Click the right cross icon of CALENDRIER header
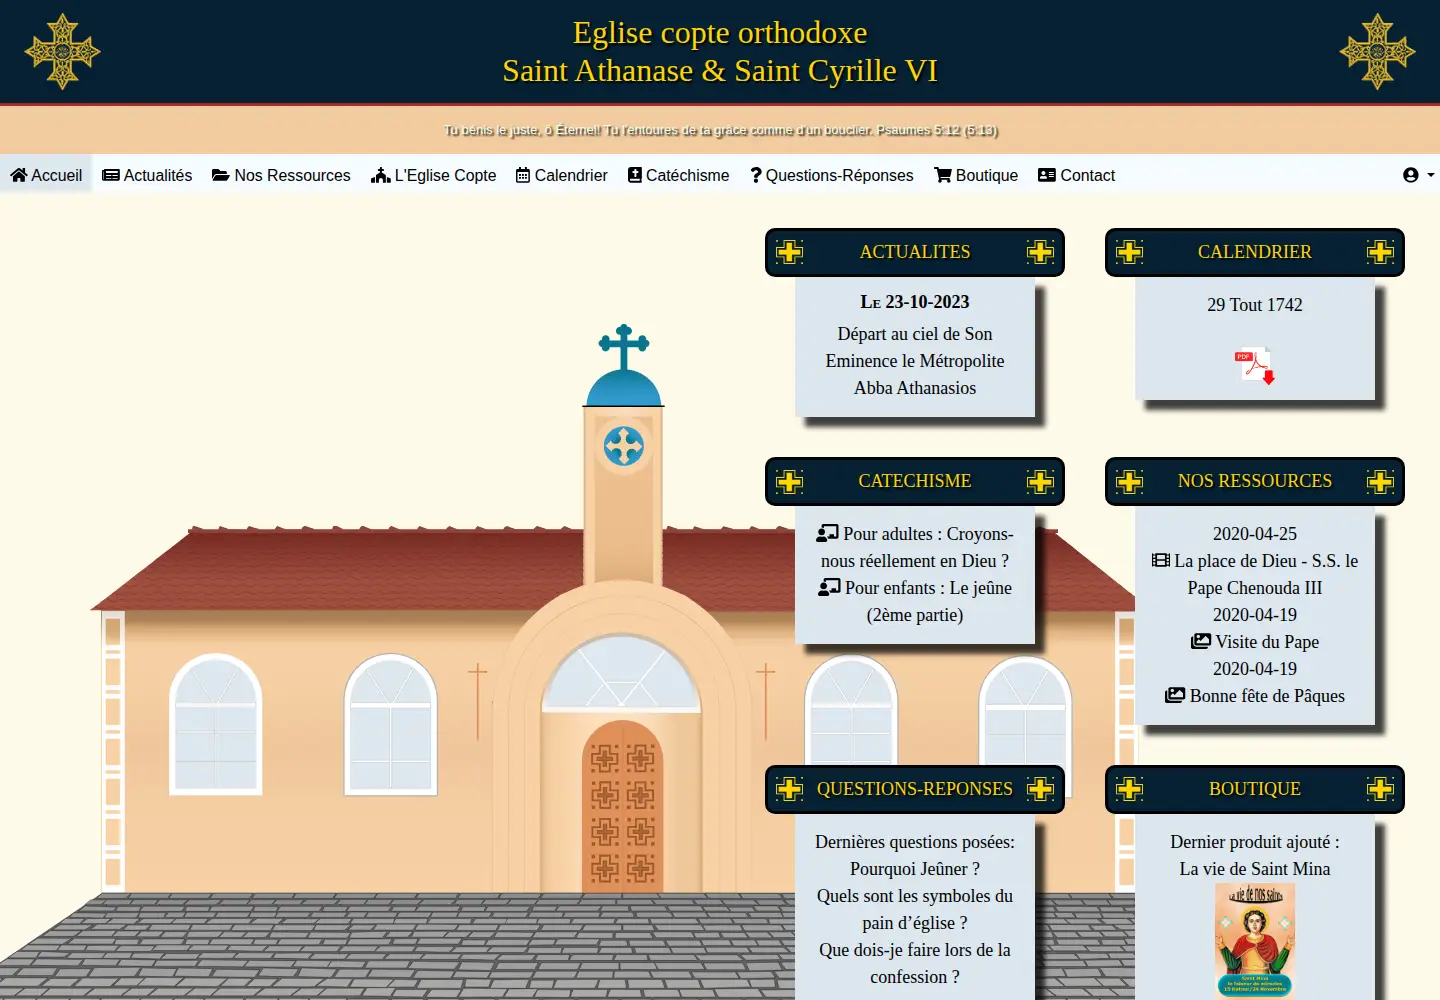Screen dimensions: 1440x1000 (x=1380, y=252)
